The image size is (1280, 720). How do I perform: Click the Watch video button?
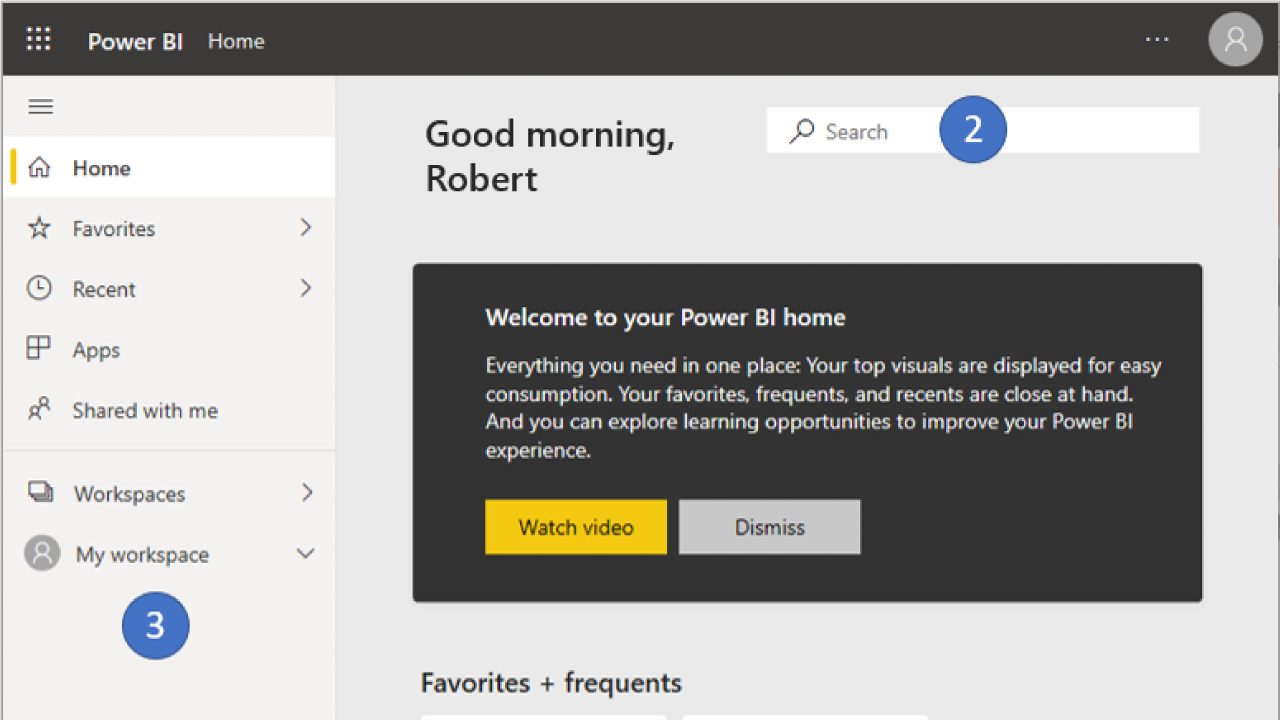(575, 527)
